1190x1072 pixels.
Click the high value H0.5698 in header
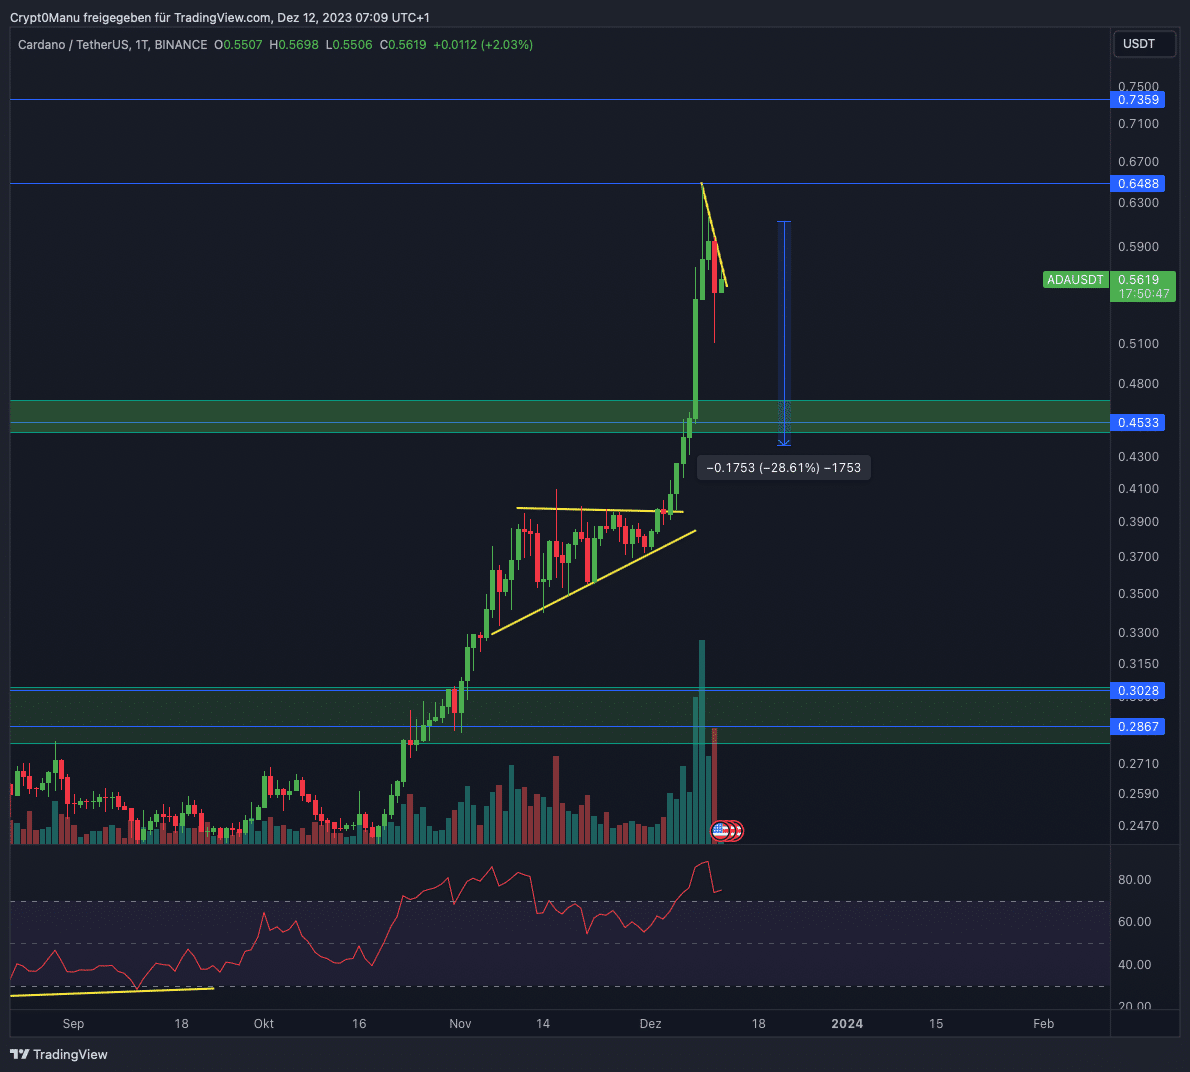pos(294,45)
